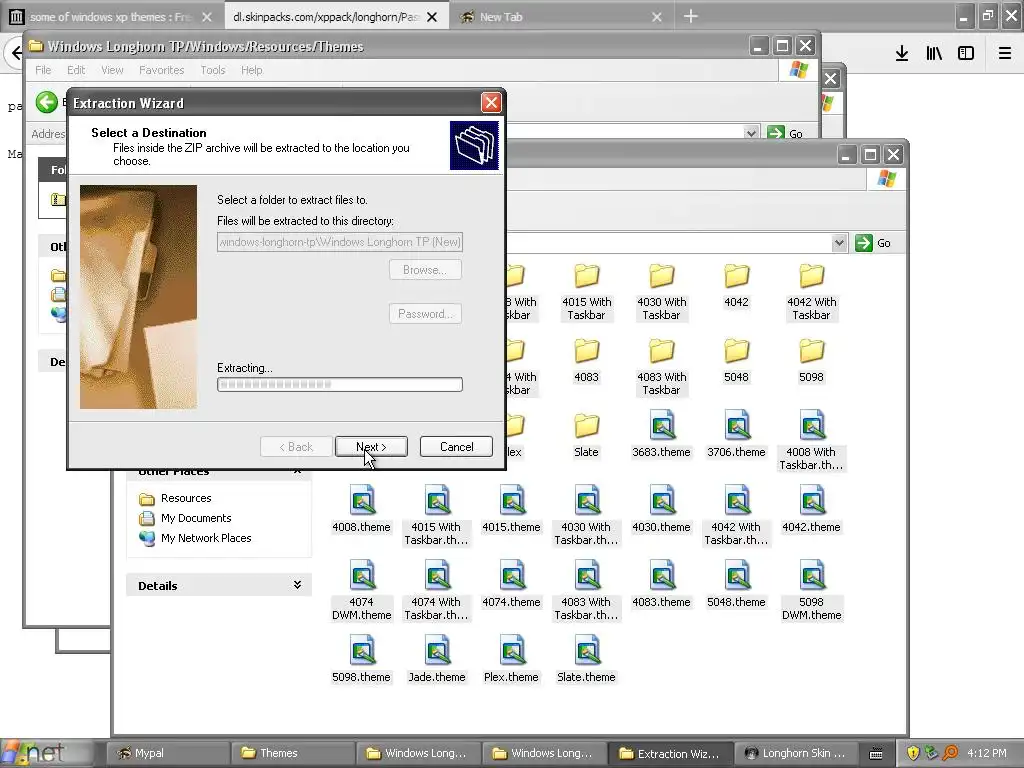This screenshot has width=1024, height=768.
Task: Open the browser hamburger menu
Action: click(1005, 53)
